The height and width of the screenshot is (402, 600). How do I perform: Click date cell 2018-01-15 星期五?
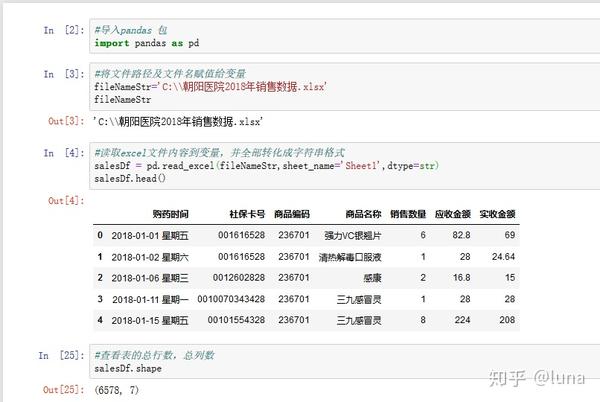pos(150,321)
